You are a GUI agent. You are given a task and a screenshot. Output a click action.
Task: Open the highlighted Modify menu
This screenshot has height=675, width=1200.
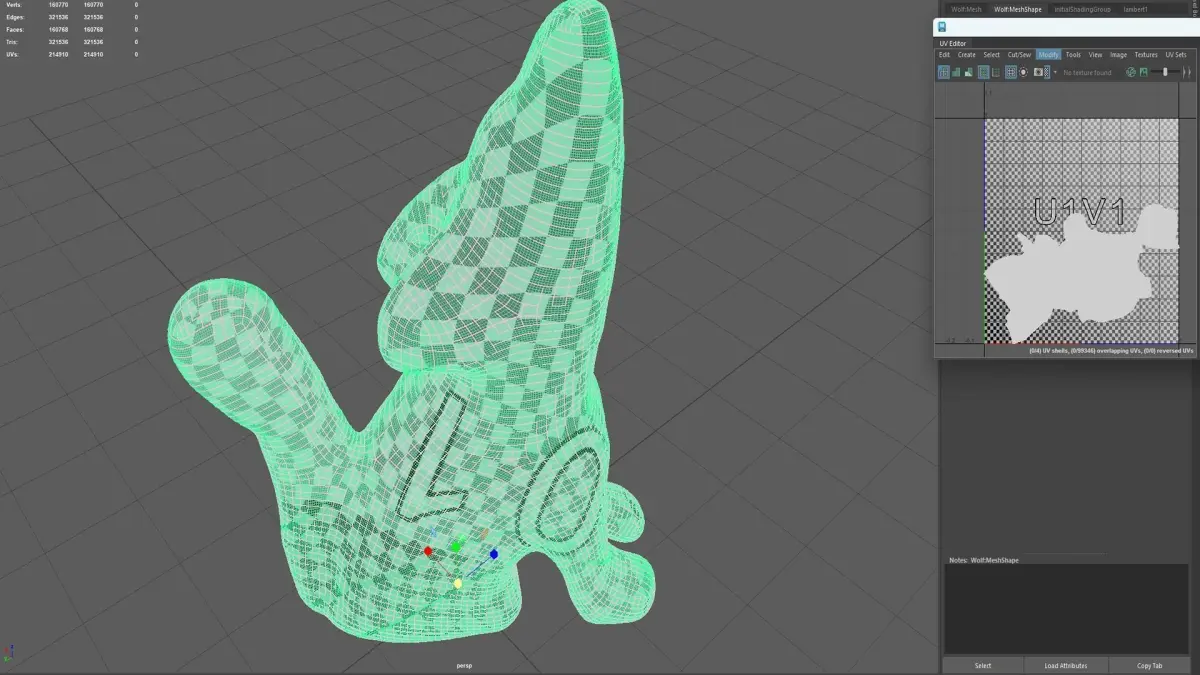1048,55
